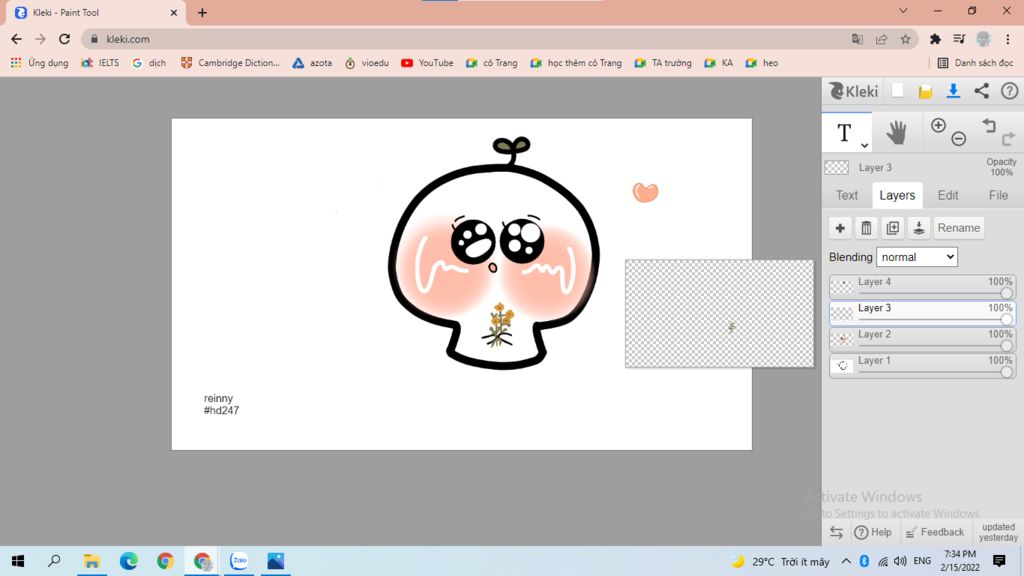Bookmark this page with the star
This screenshot has height=576, width=1024.
pos(905,39)
